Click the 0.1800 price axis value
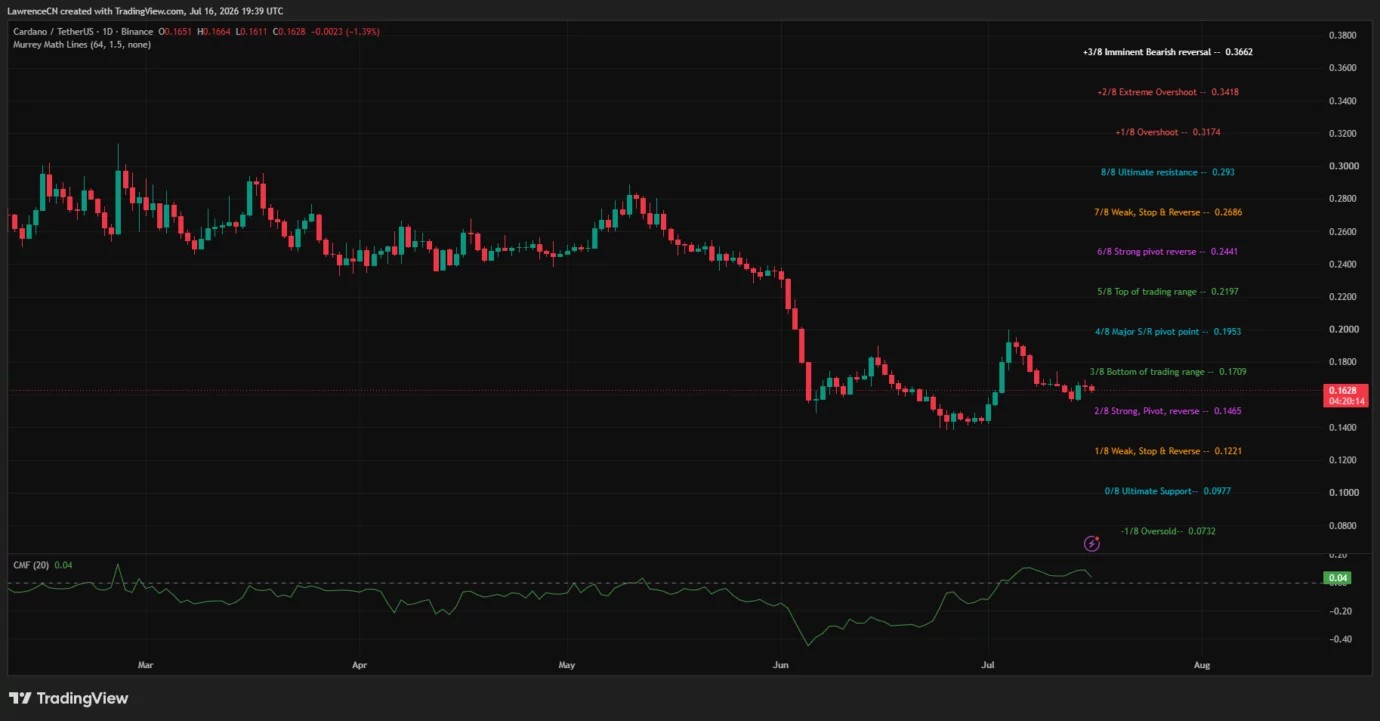1380x721 pixels. coord(1341,362)
